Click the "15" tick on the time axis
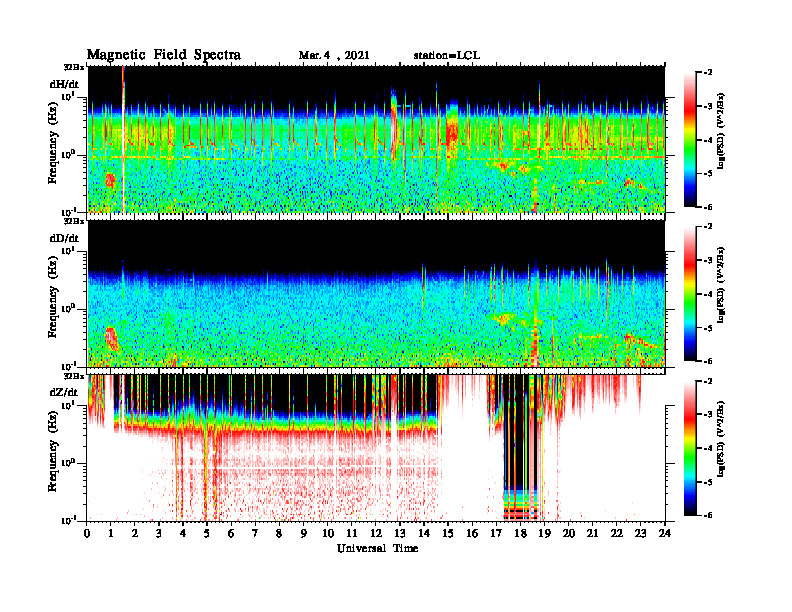The image size is (792, 612). pyautogui.click(x=449, y=534)
